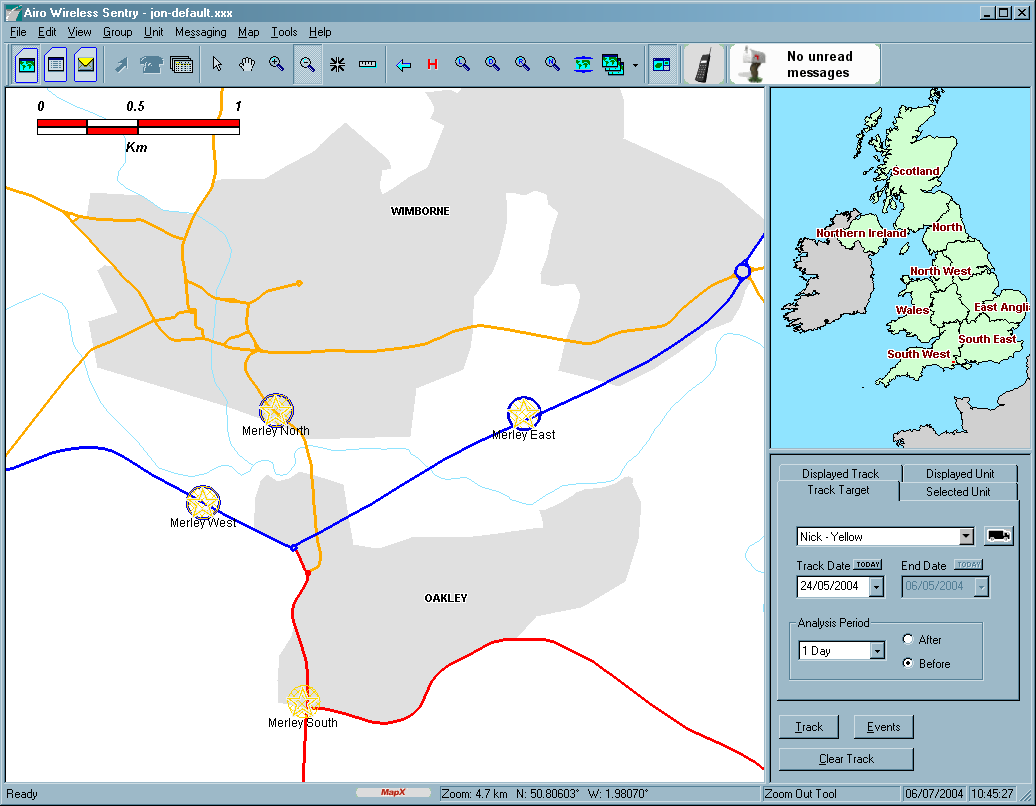Open the Unit menu
Screen dimensions: 1036x806
tap(153, 32)
